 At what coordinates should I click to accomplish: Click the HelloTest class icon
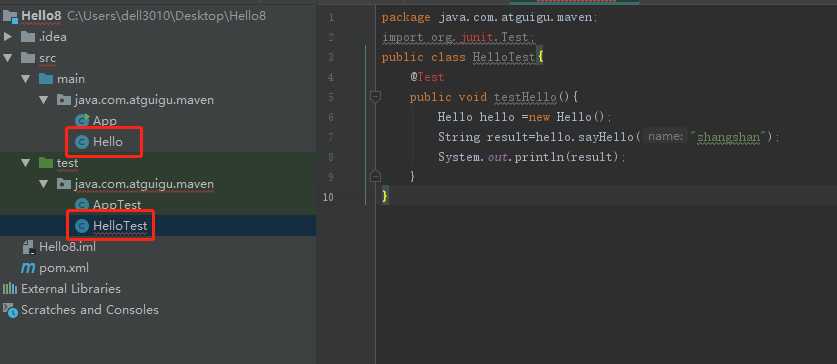click(82, 226)
